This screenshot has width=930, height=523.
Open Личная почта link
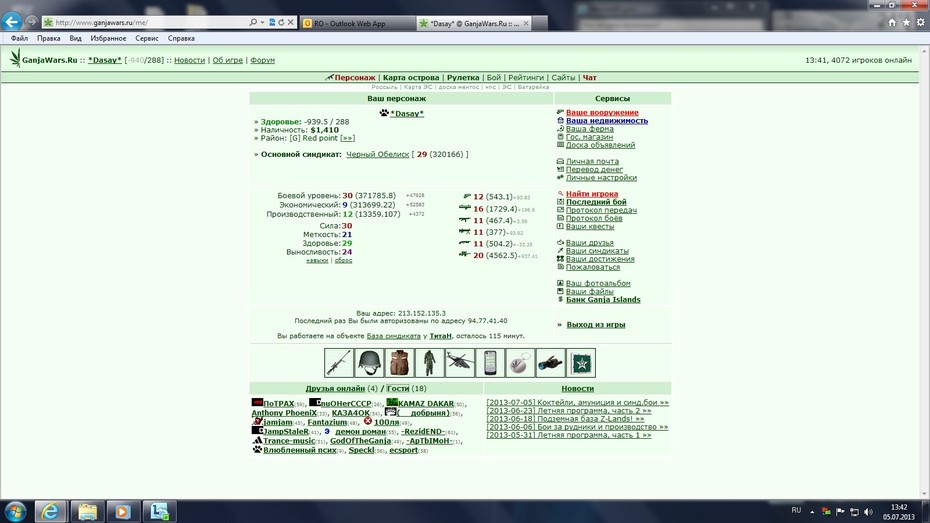point(592,161)
